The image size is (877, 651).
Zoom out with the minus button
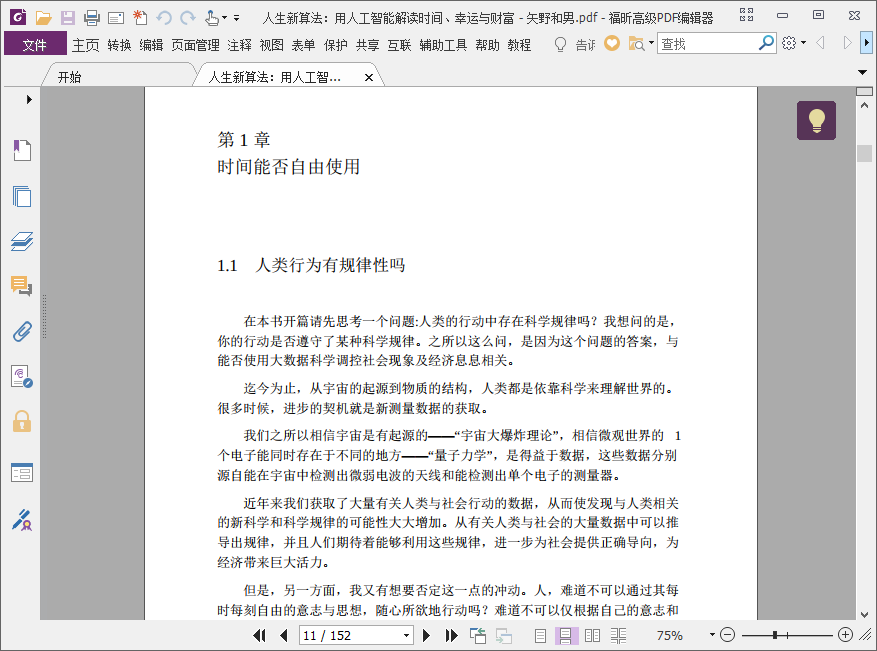(x=727, y=635)
